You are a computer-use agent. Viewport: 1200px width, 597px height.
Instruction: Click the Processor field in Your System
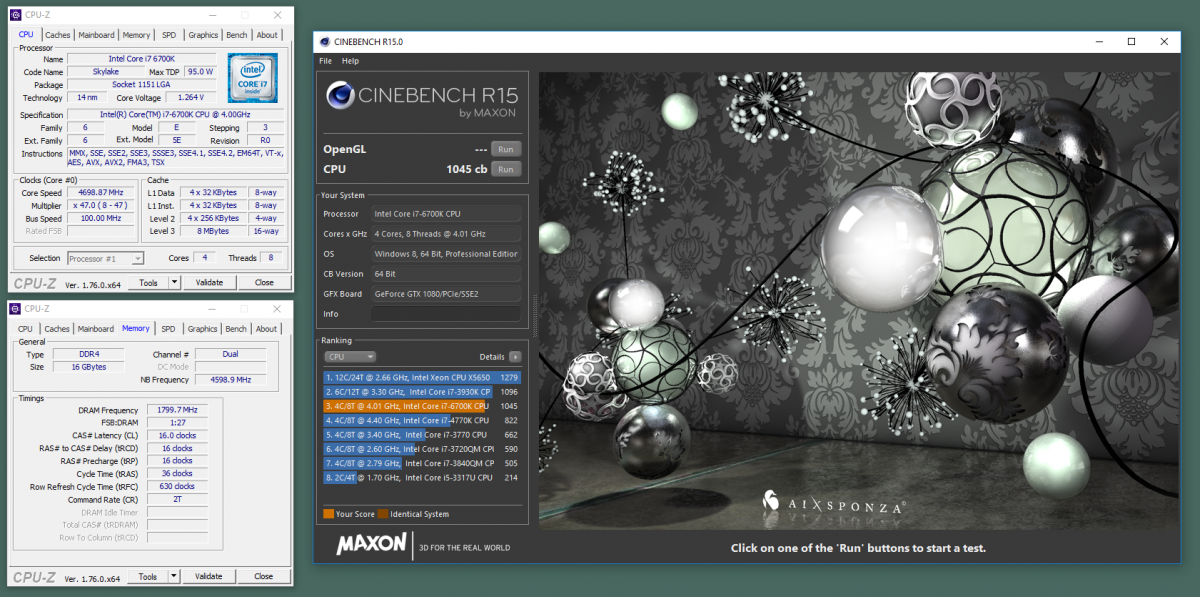(446, 214)
